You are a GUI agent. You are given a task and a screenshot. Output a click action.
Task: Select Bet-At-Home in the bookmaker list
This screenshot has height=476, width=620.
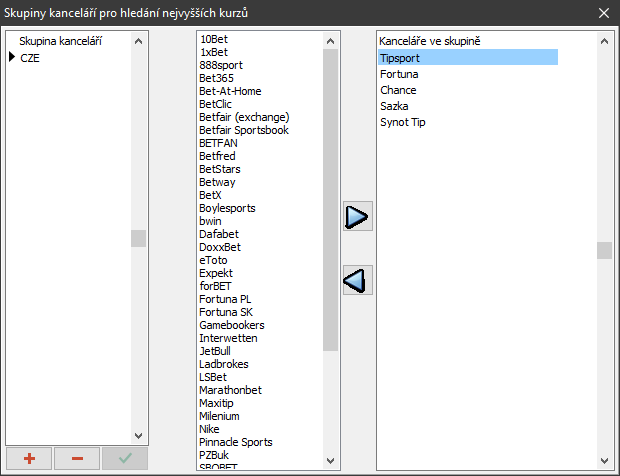click(x=230, y=91)
